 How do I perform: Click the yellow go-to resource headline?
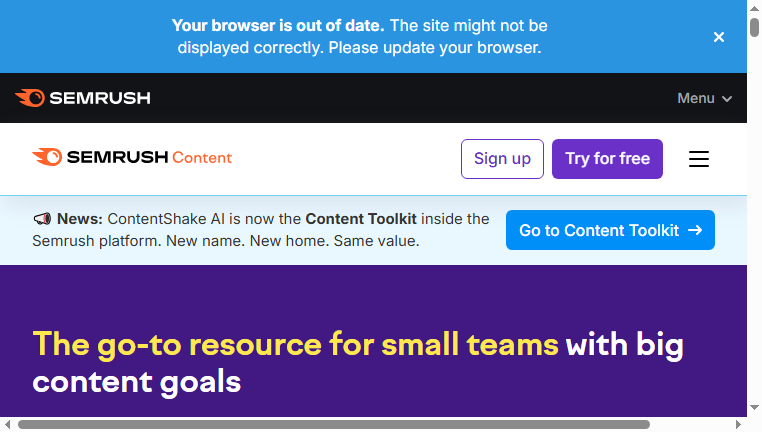[x=295, y=344]
